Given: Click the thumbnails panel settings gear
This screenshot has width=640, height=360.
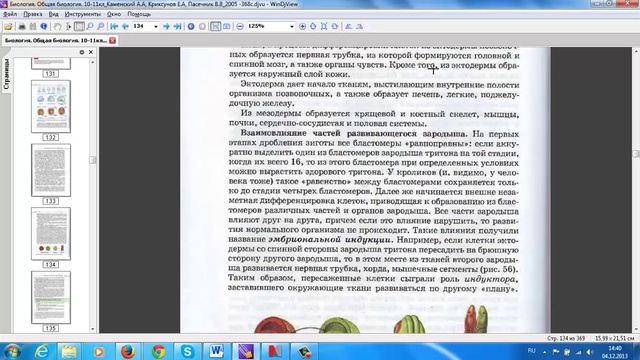Looking at the screenshot, I should coord(82,52).
